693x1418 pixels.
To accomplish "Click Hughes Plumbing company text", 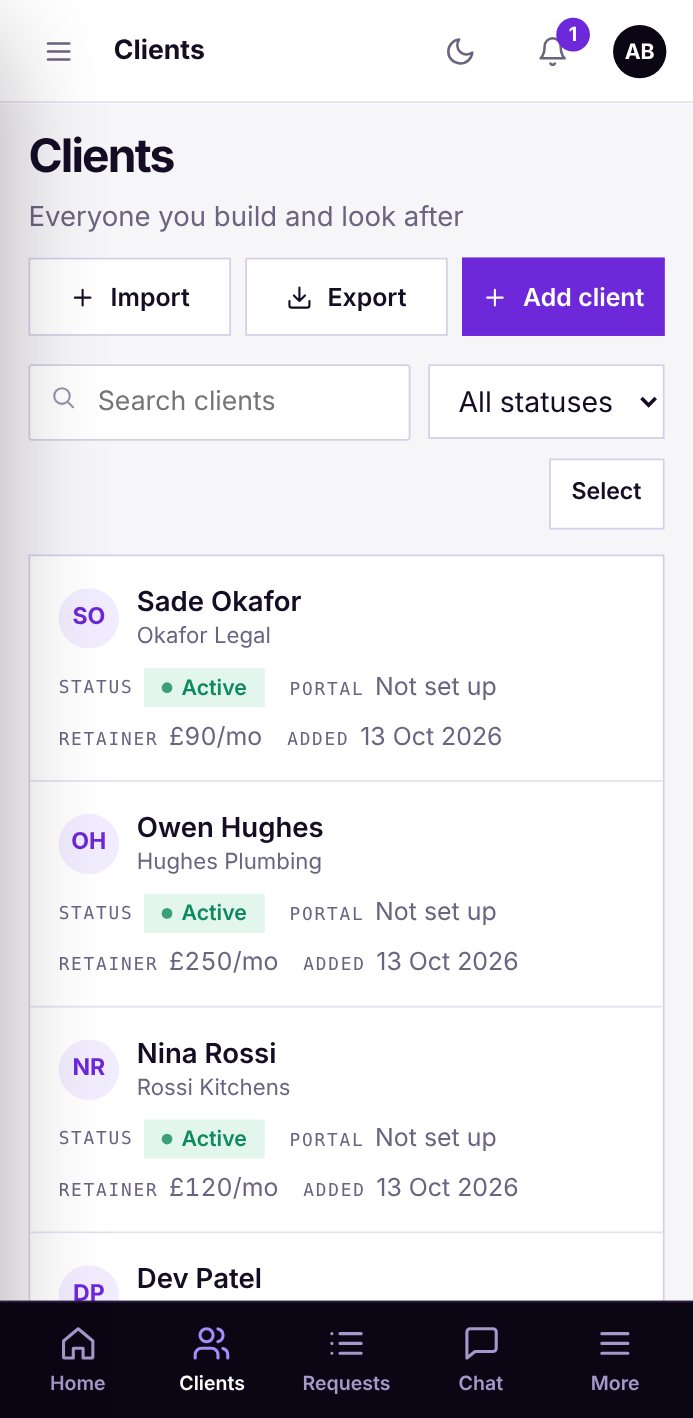I will point(229,861).
